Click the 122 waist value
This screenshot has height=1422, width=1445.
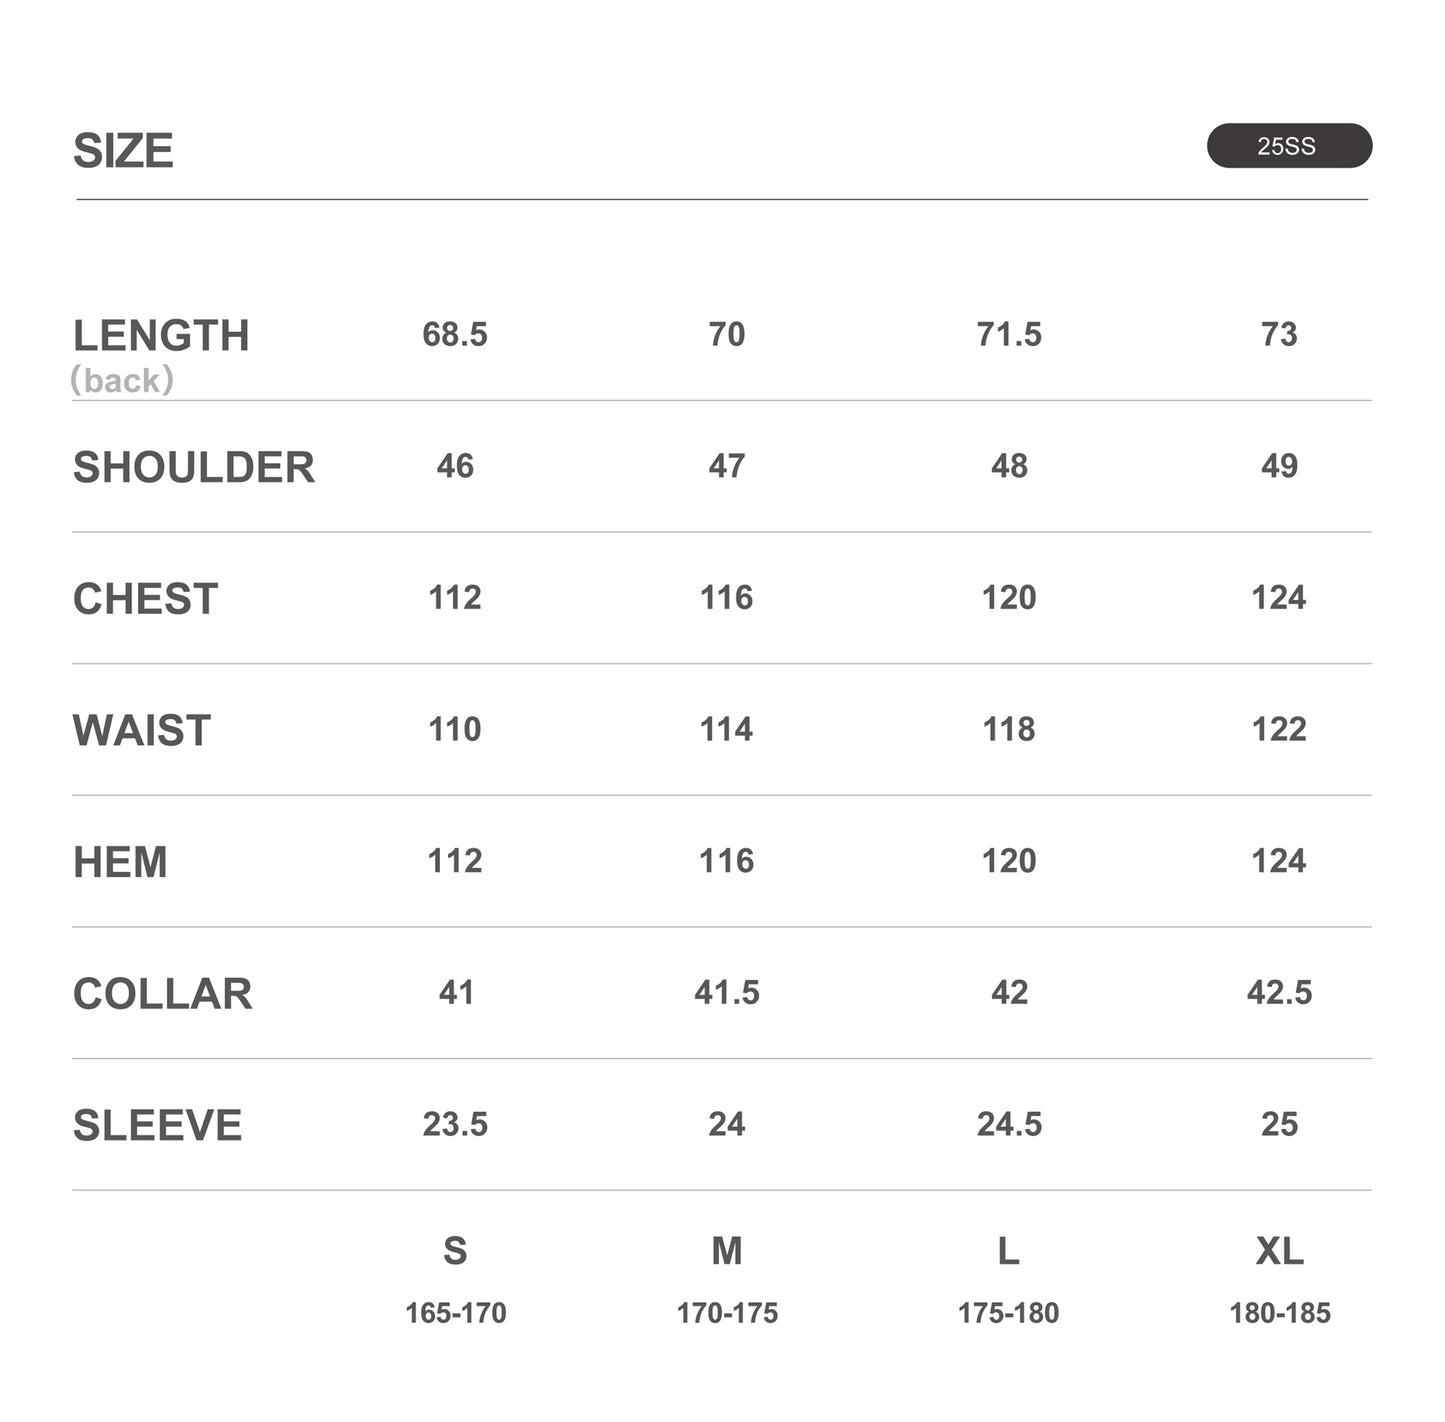pos(1279,729)
